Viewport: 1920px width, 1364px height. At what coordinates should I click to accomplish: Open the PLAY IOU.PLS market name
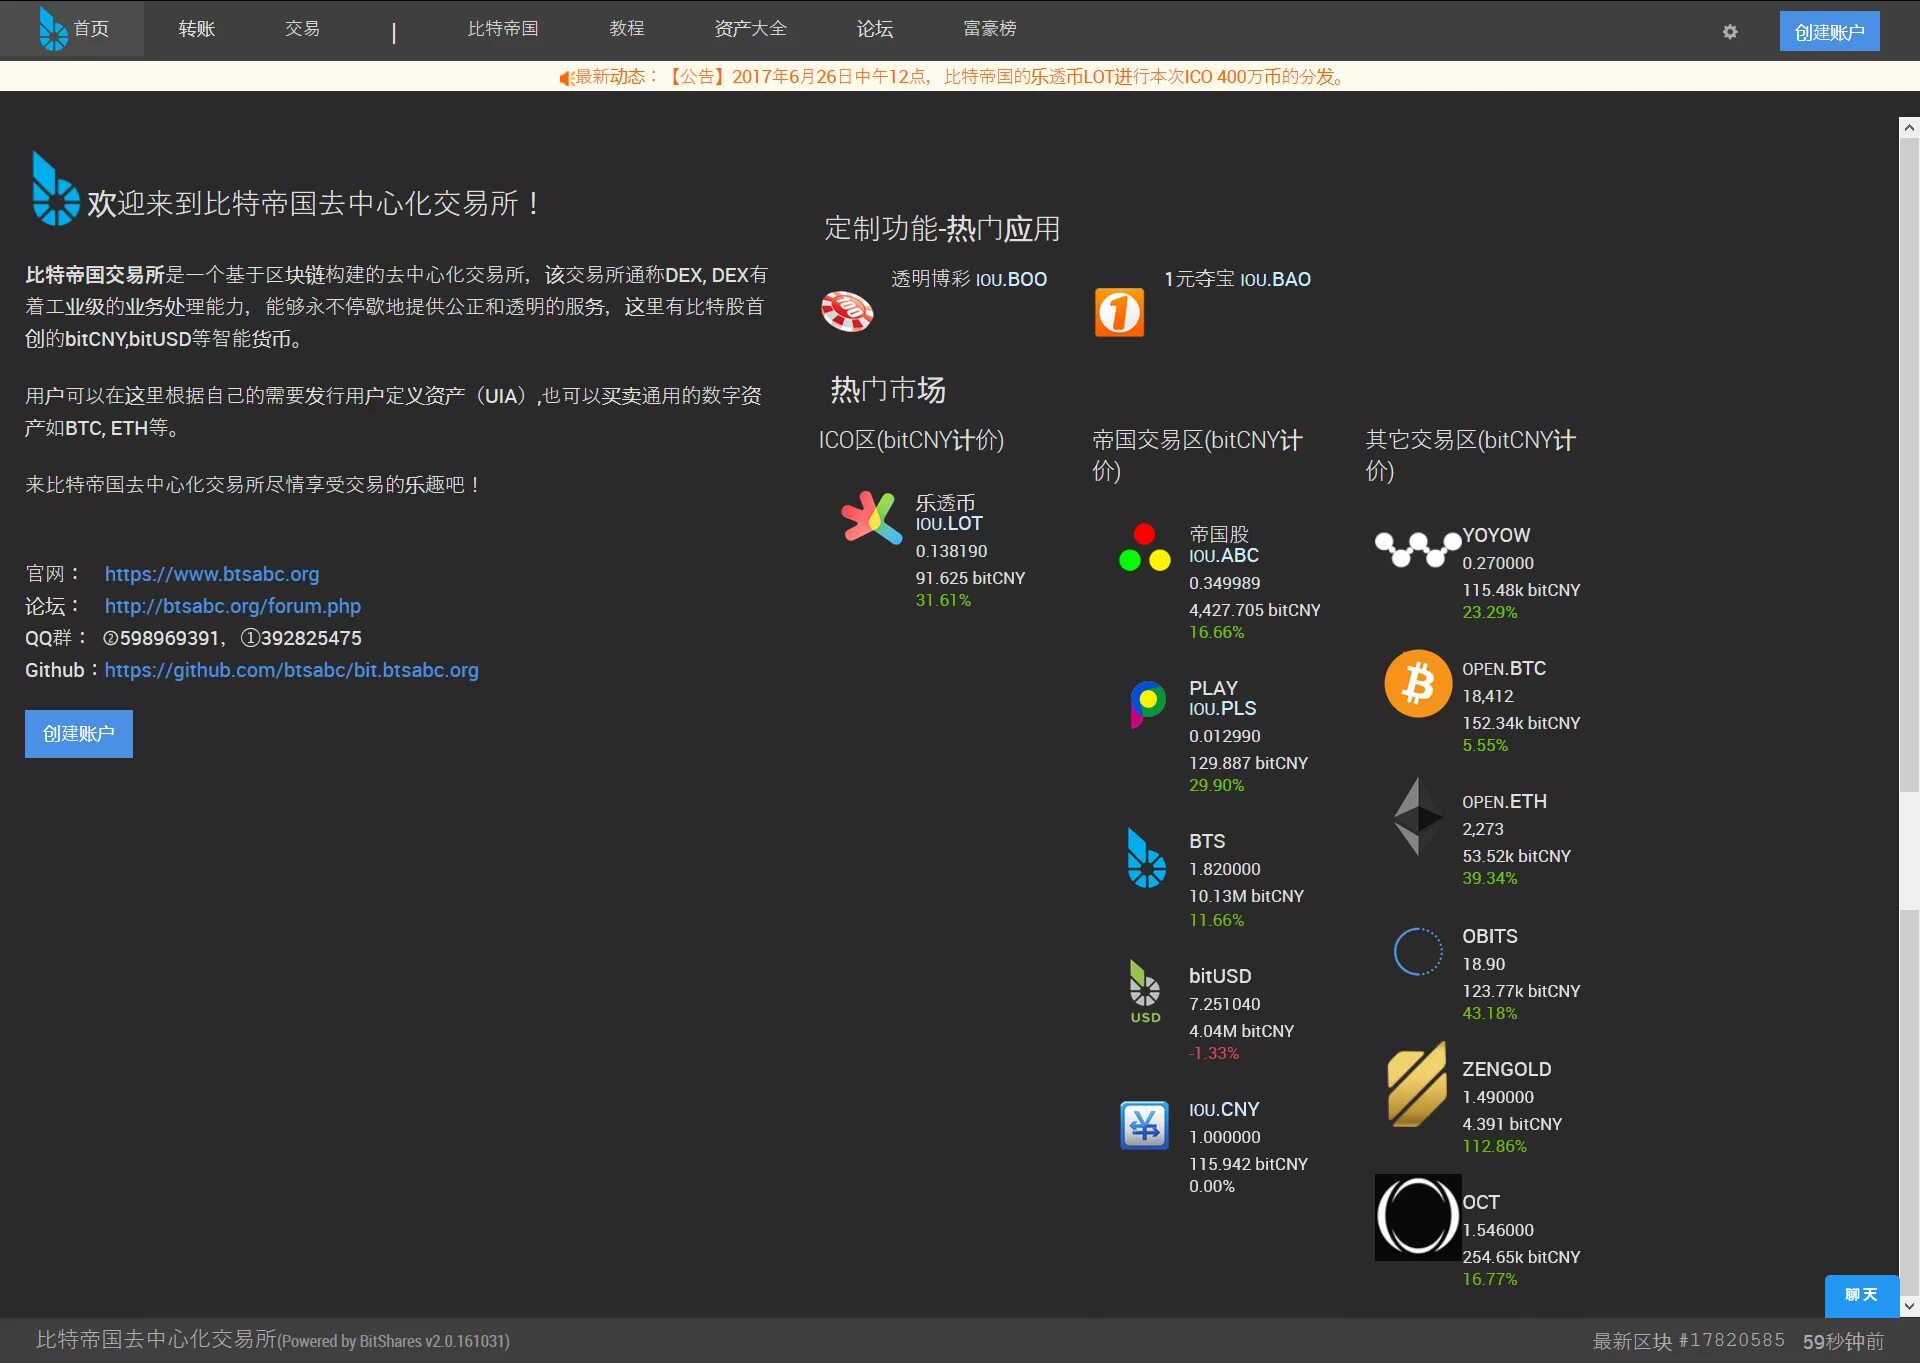coord(1222,698)
